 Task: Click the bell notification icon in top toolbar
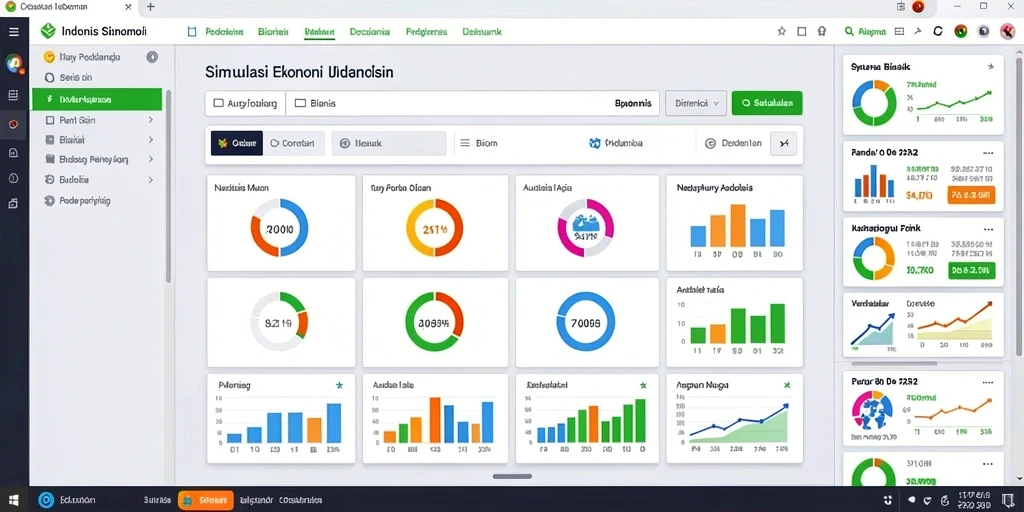822,31
